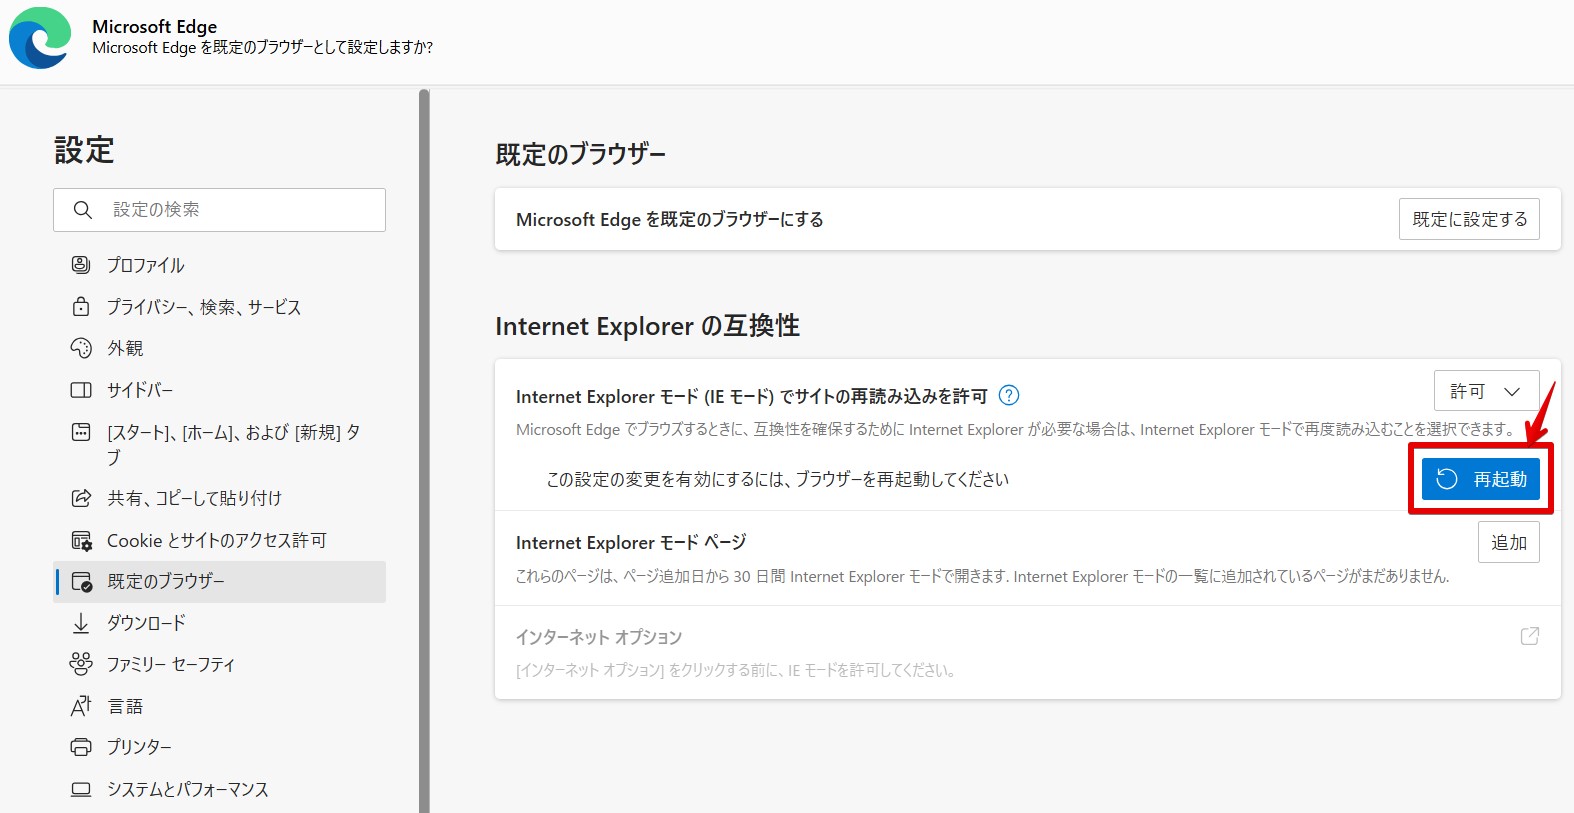Image resolution: width=1574 pixels, height=813 pixels.
Task: Click 追加 to add IE mode page
Action: coord(1509,542)
